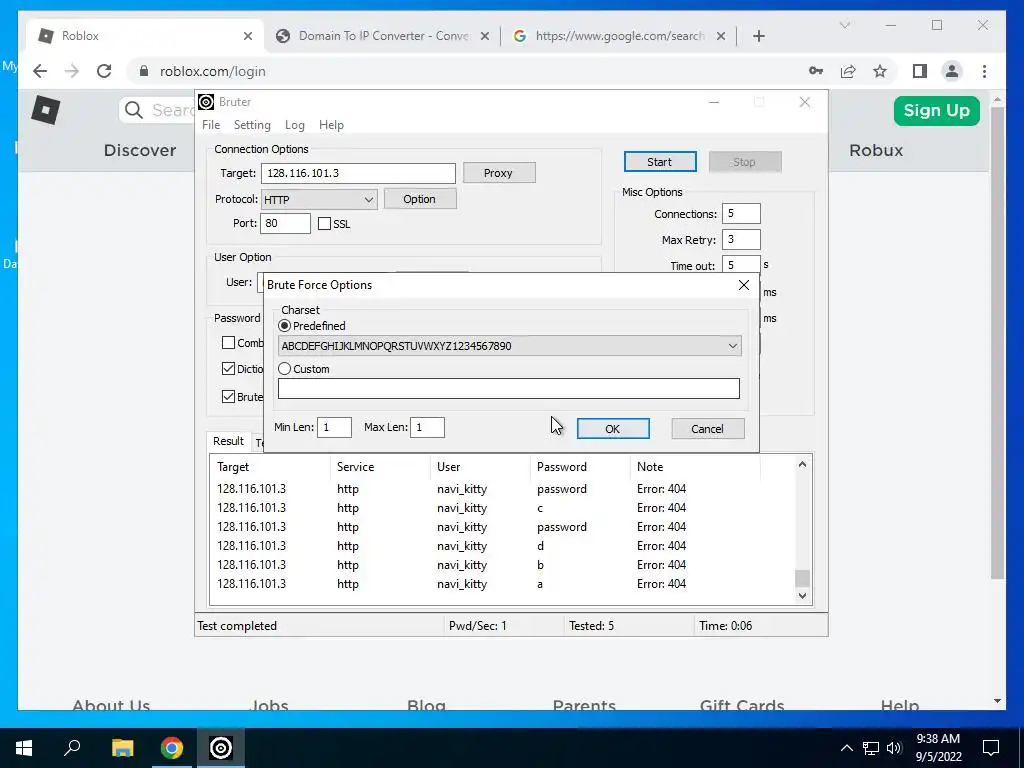This screenshot has height=768, width=1024.
Task: Open Chrome's tab search chevron
Action: (844, 25)
